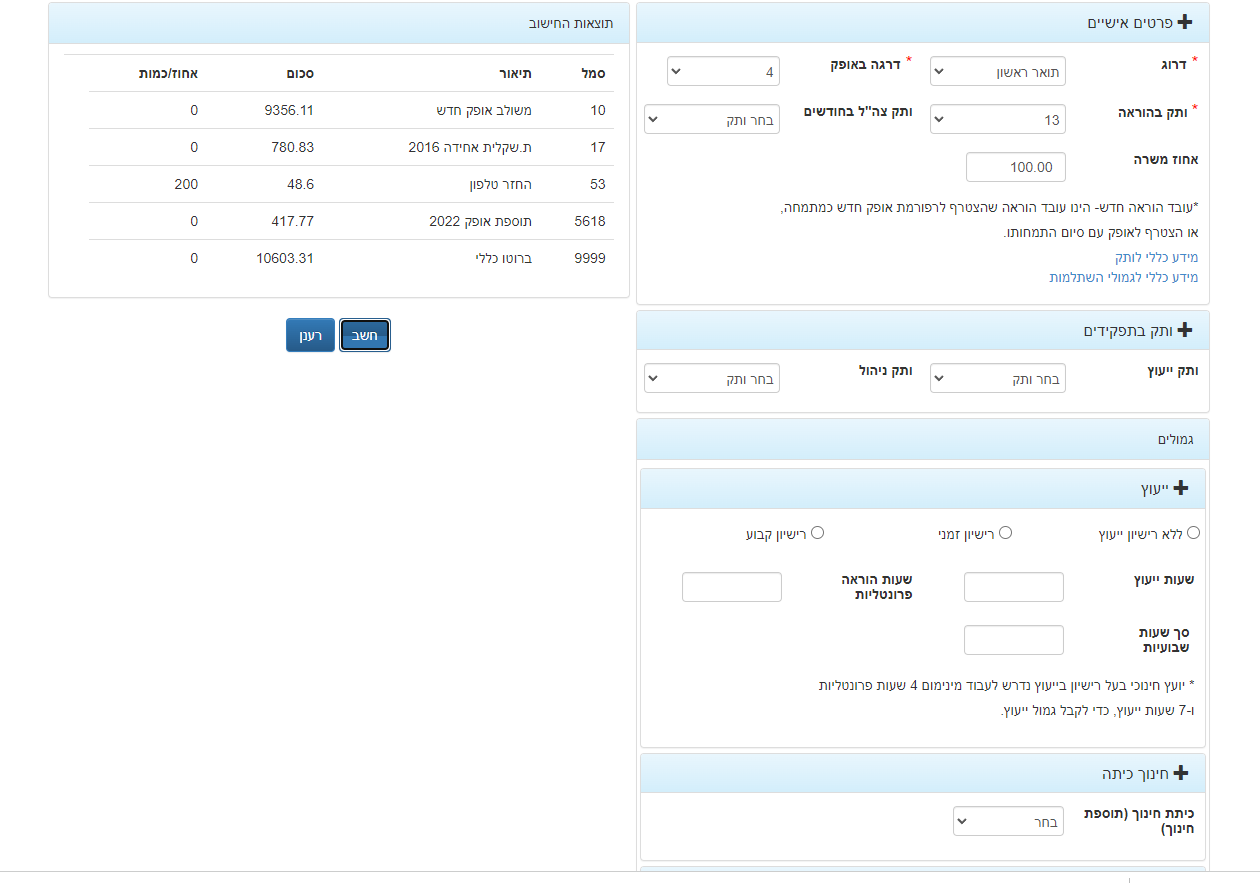Click the סמל column header
The height and width of the screenshot is (883, 1260).
coord(593,73)
